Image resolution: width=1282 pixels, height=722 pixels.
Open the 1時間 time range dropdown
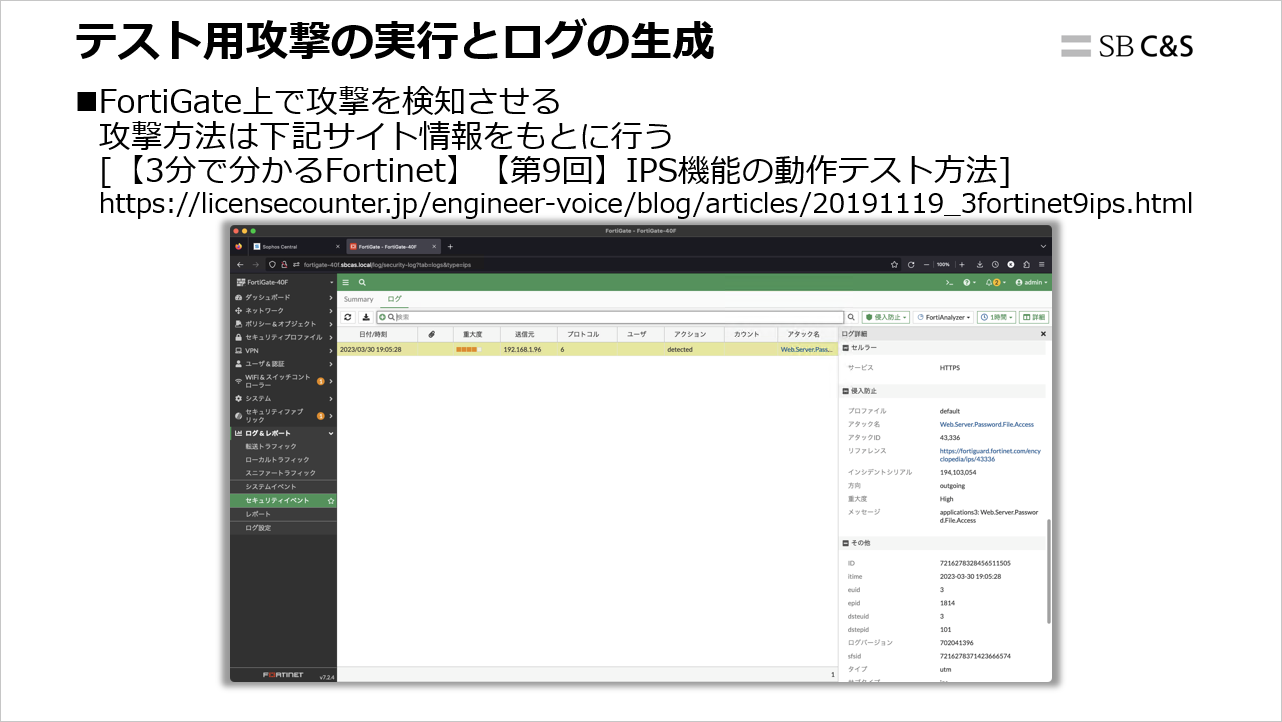996,317
